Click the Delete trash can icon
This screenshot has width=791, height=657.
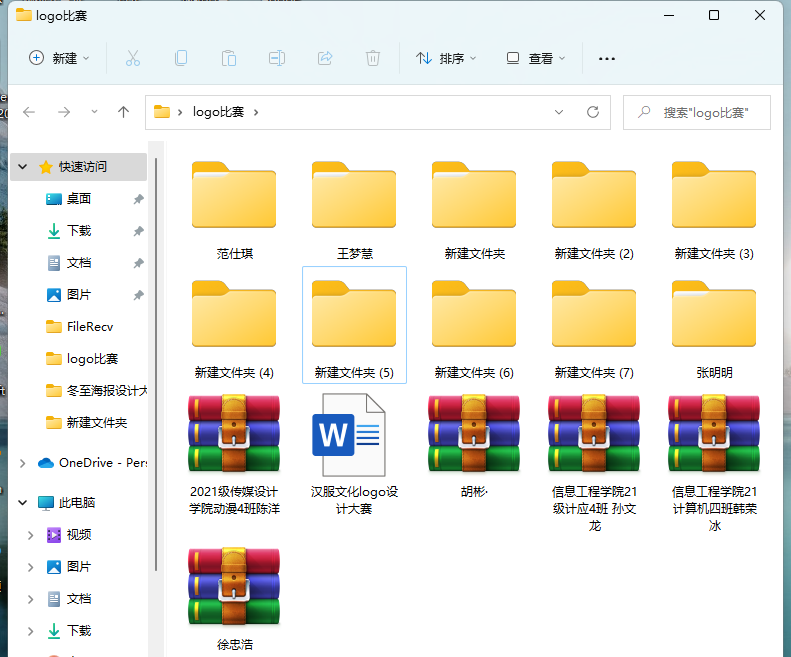[x=373, y=58]
